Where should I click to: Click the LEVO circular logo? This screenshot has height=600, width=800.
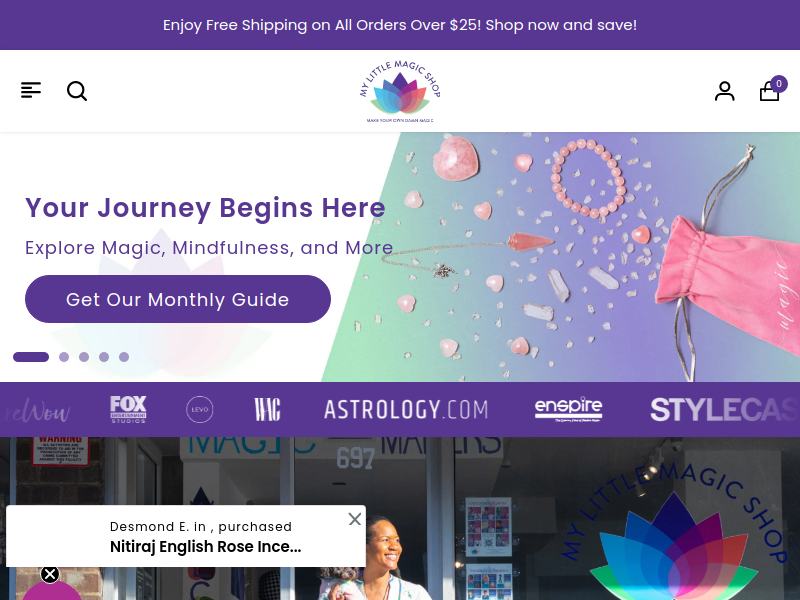click(x=199, y=409)
